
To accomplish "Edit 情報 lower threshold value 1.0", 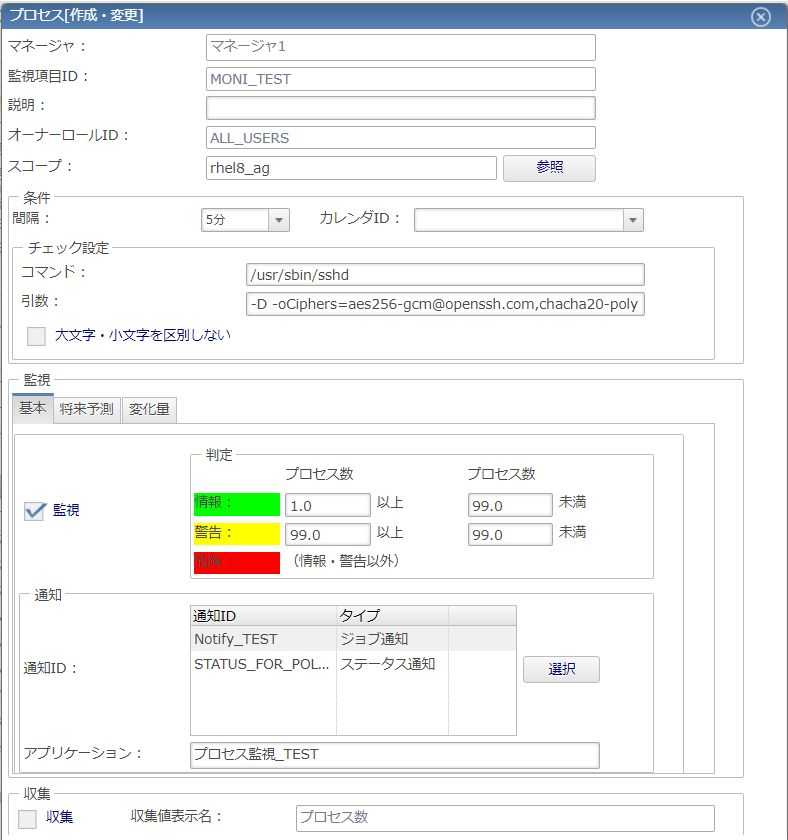I will tap(327, 505).
